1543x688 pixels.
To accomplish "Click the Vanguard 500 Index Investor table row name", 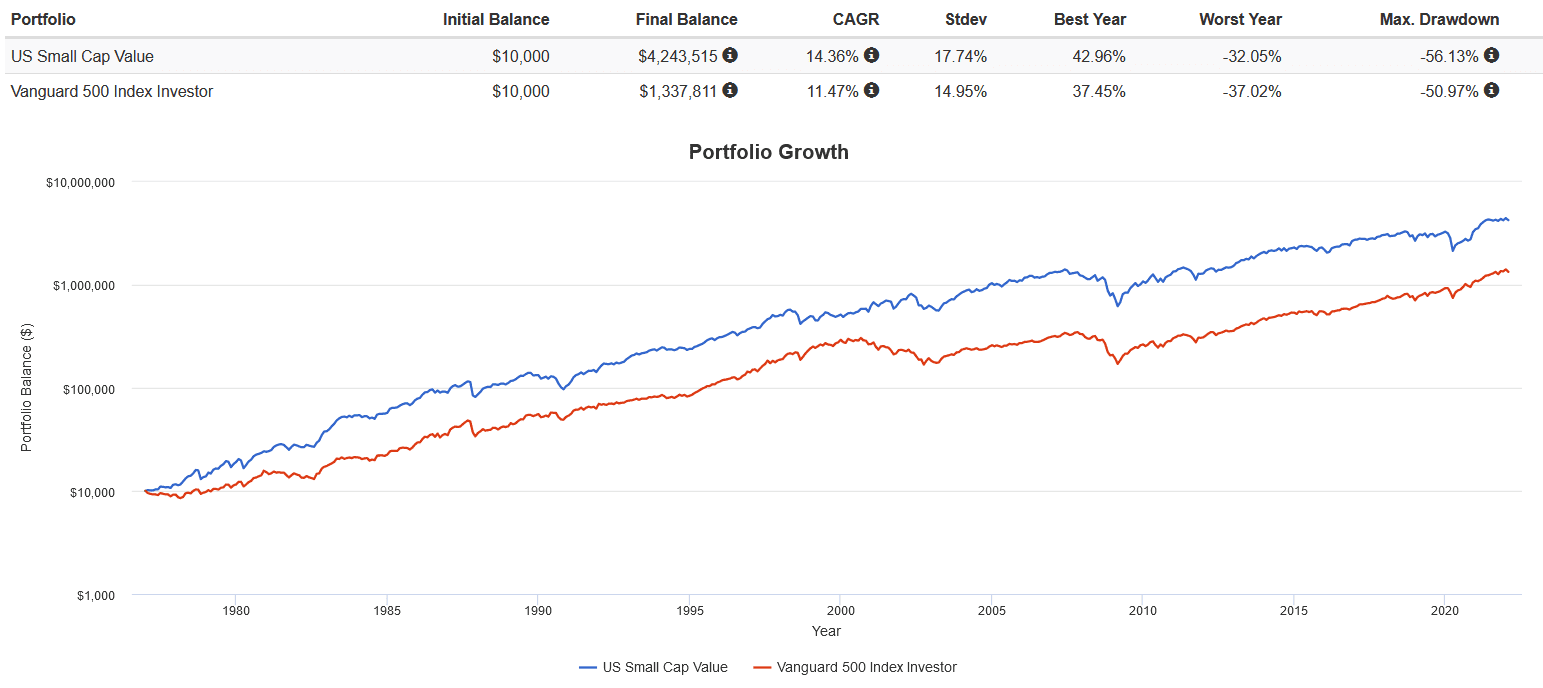I will click(x=111, y=92).
